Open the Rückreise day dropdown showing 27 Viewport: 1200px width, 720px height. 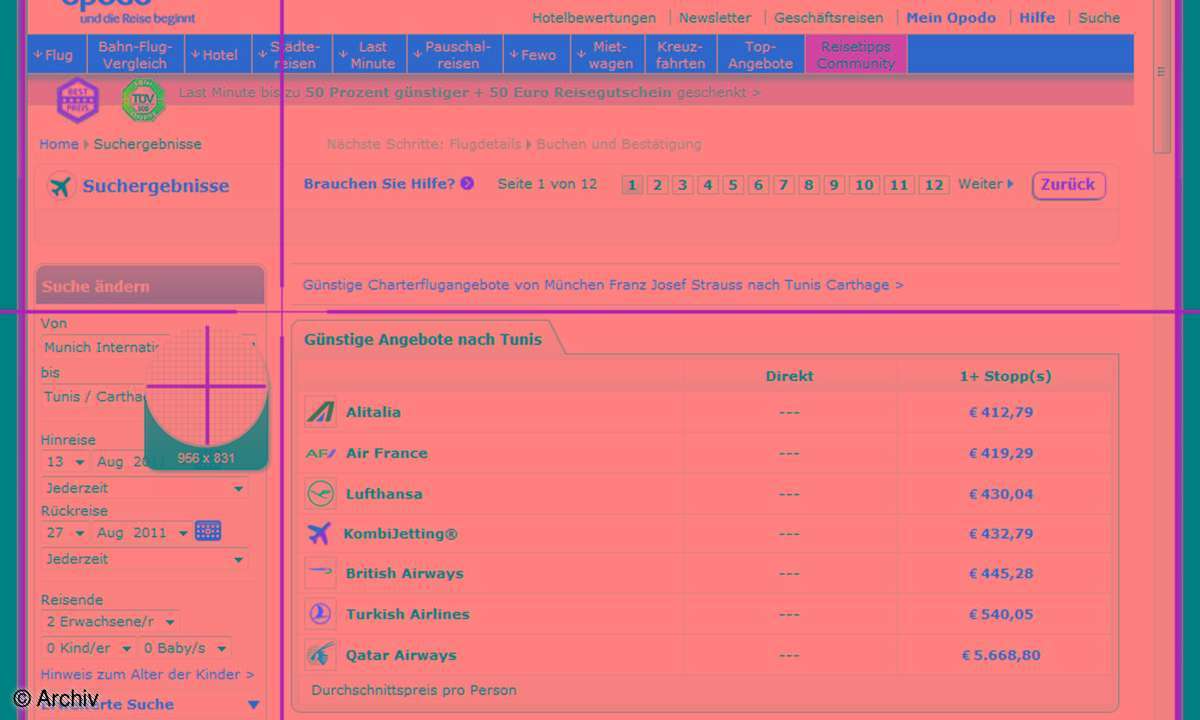click(66, 533)
